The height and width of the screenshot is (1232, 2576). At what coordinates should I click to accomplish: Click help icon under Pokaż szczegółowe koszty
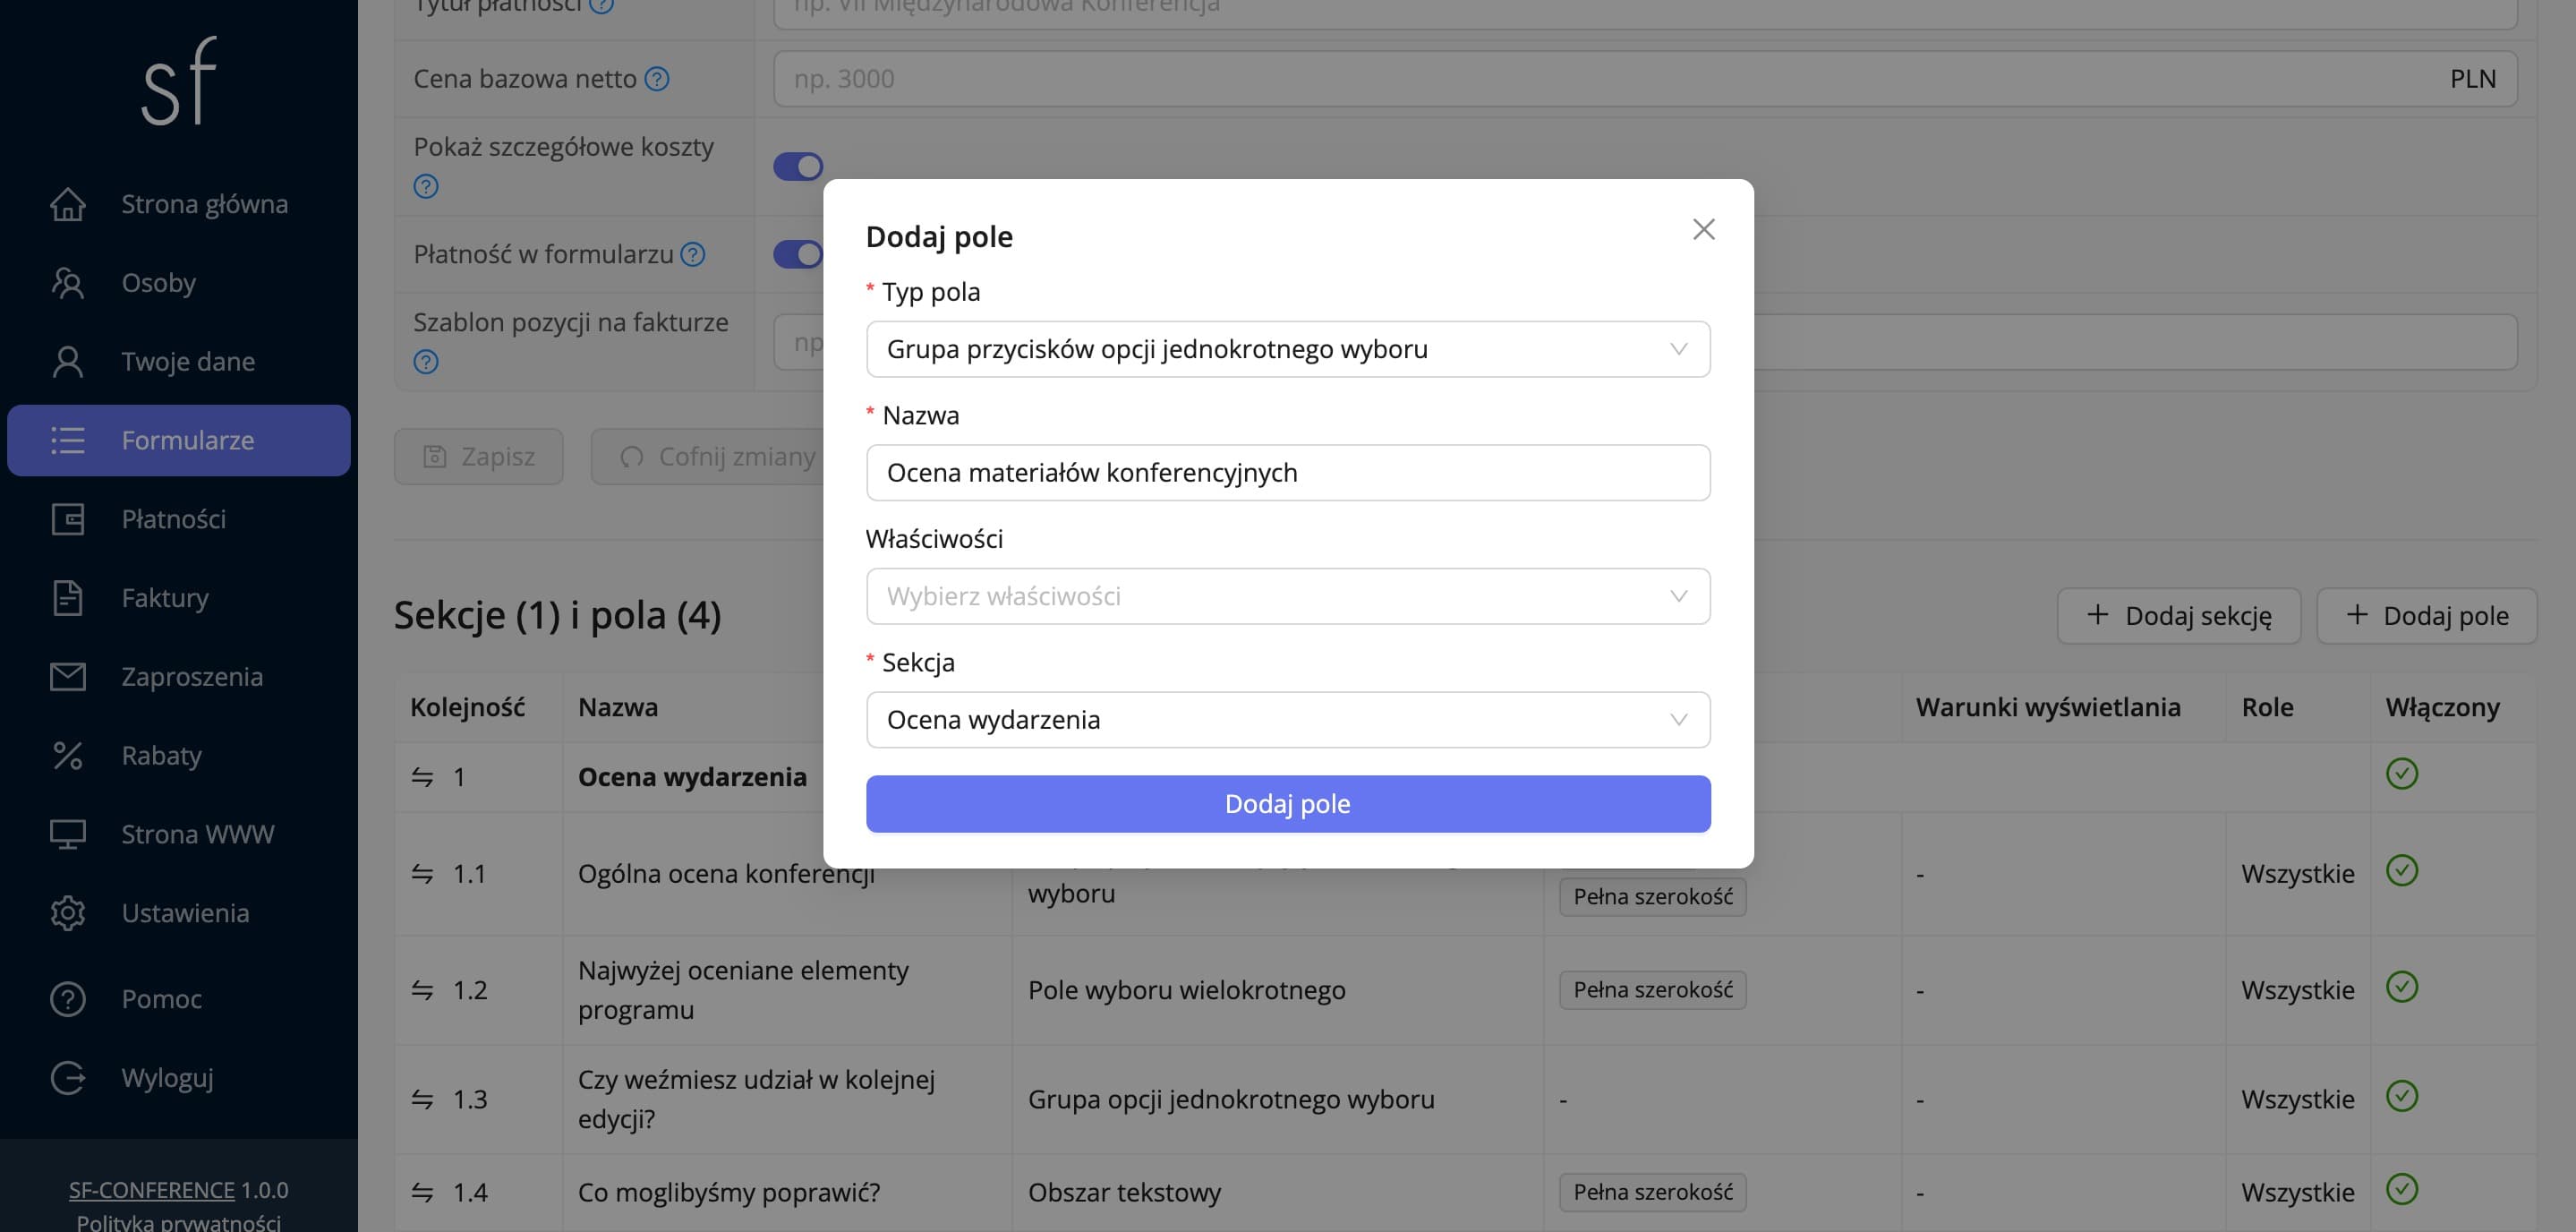click(426, 186)
